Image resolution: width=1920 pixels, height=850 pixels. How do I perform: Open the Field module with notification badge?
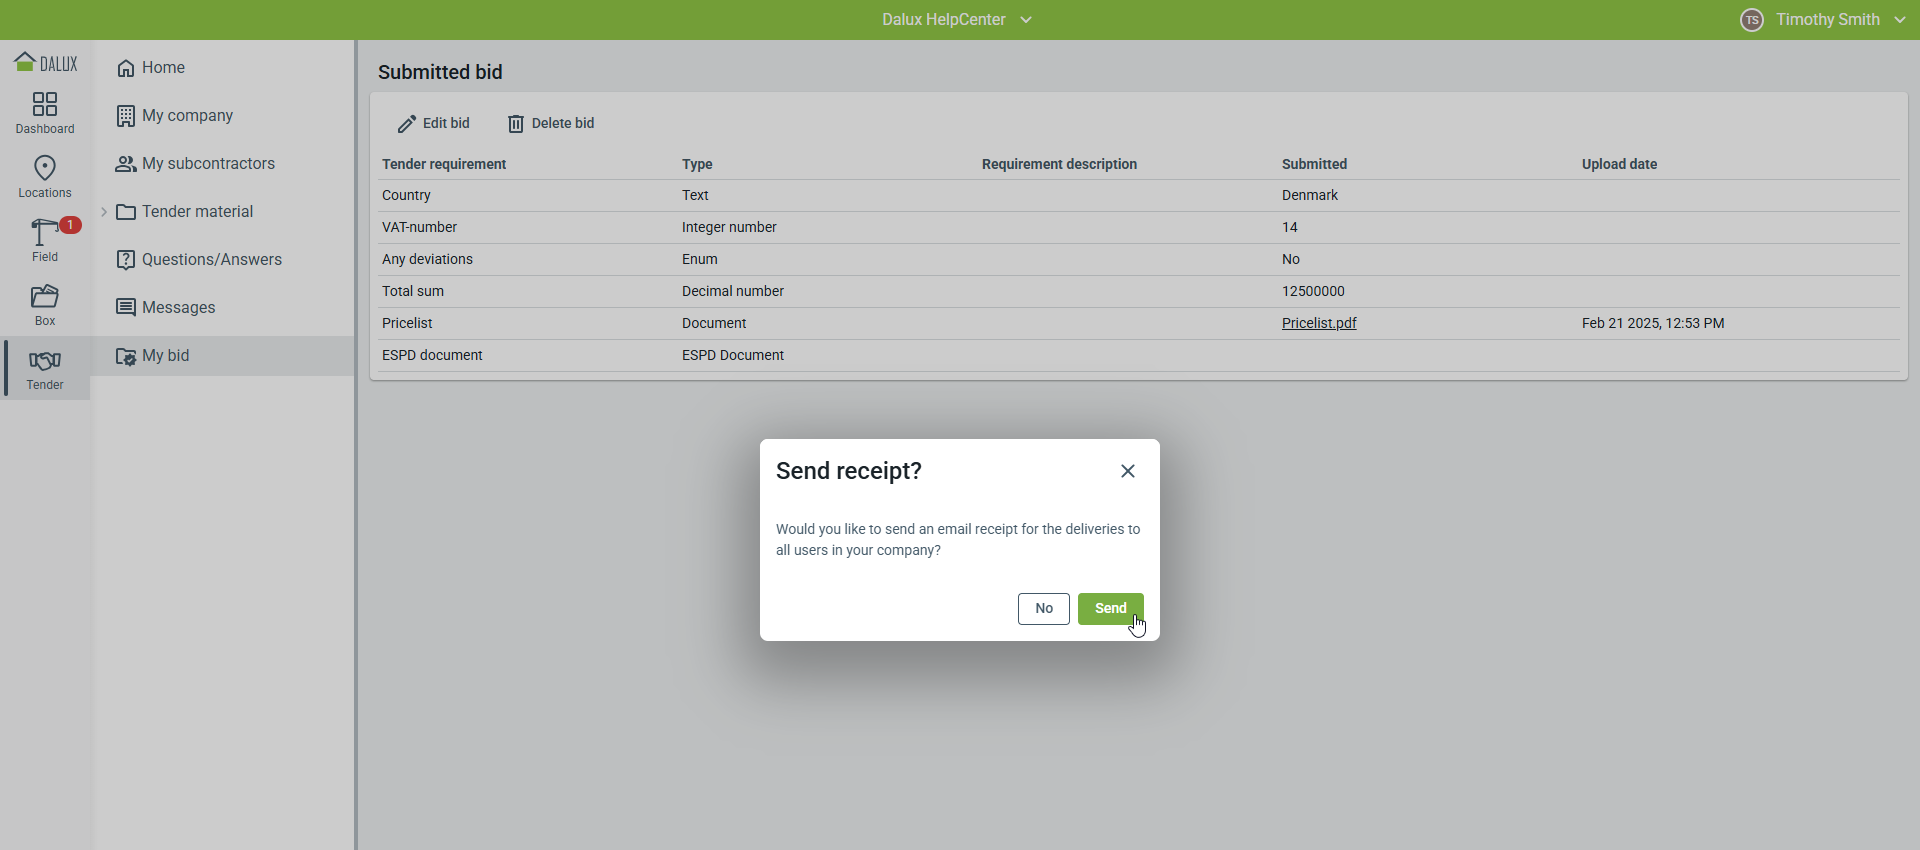[x=45, y=240]
